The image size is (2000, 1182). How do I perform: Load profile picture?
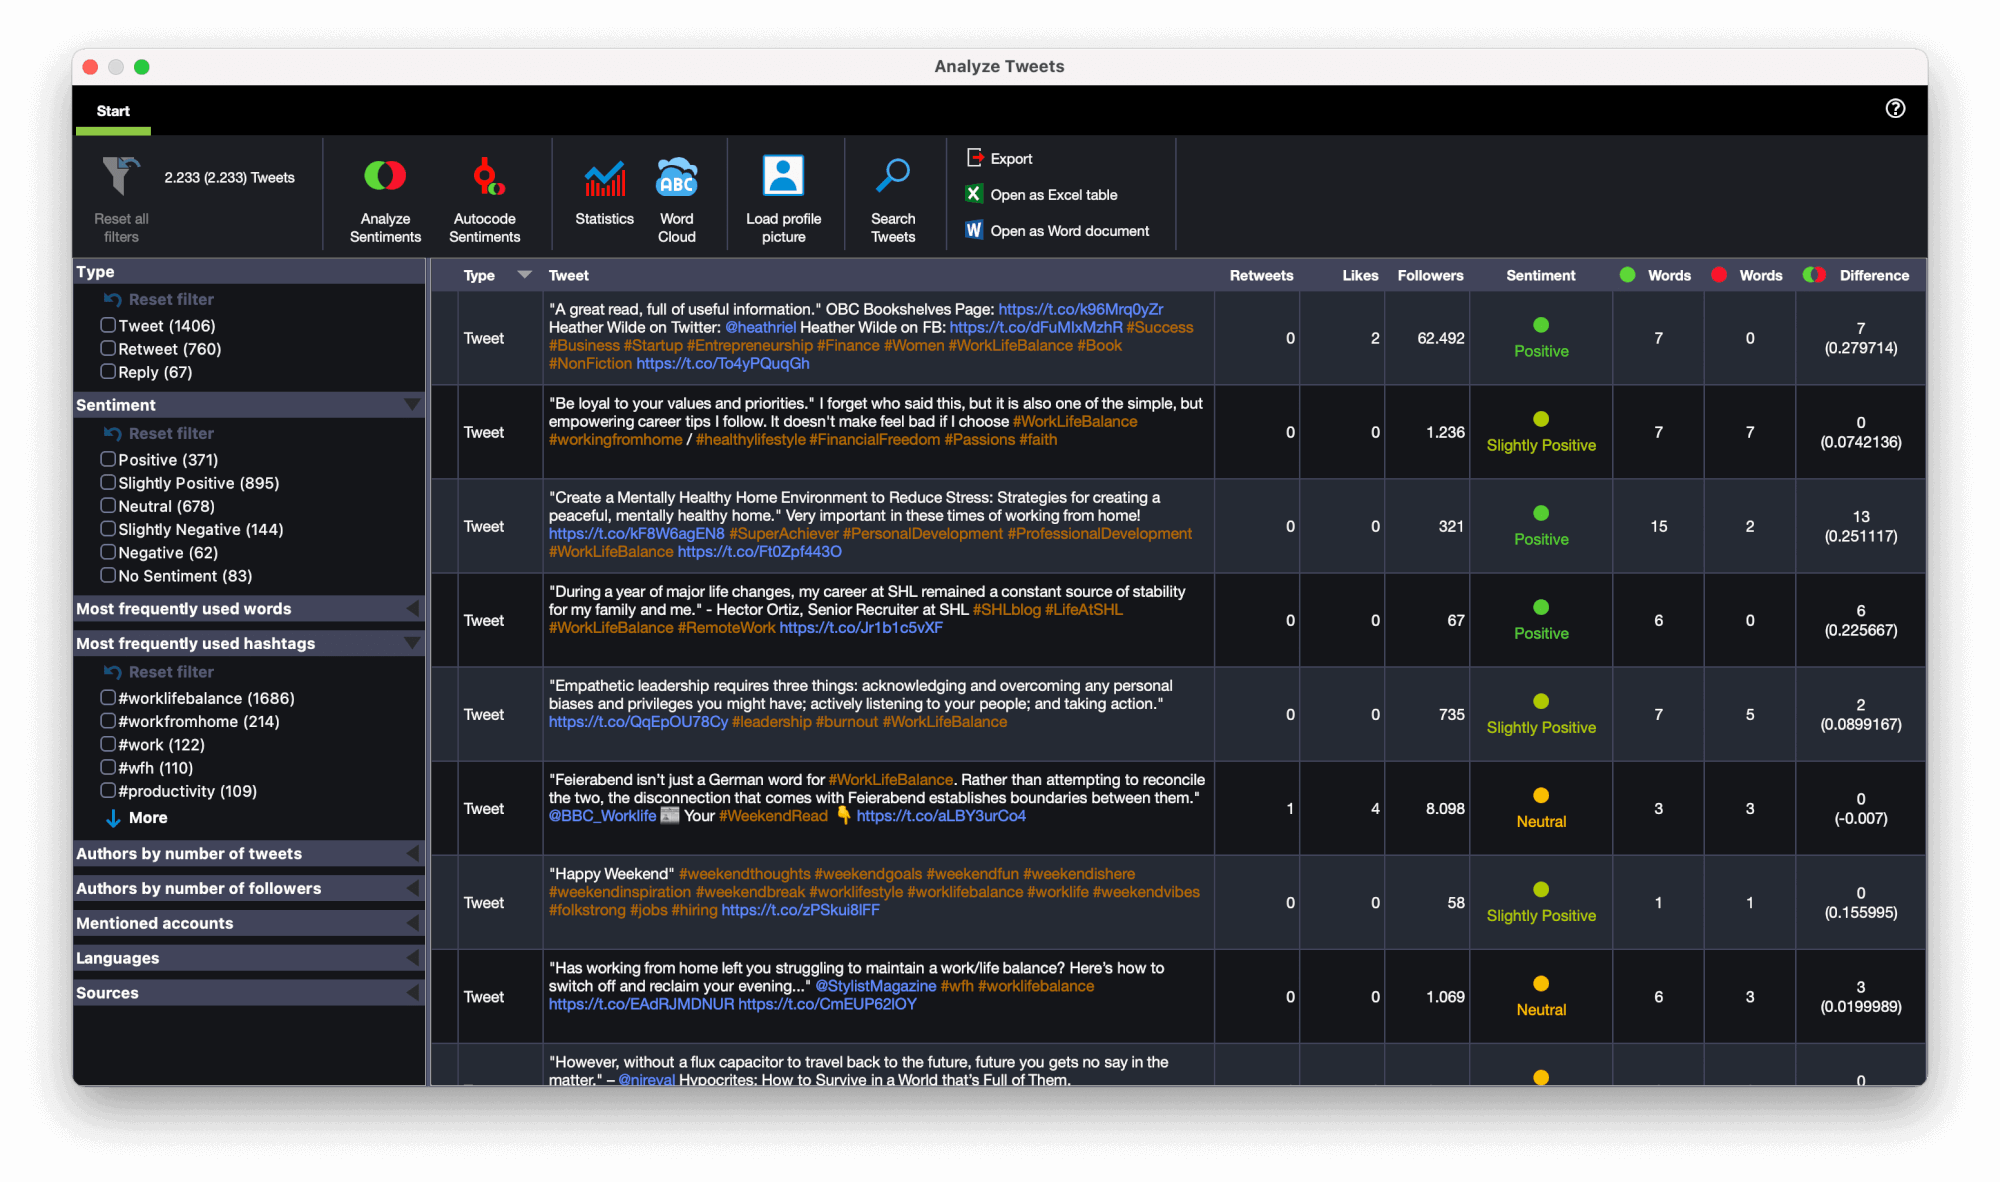tap(783, 199)
